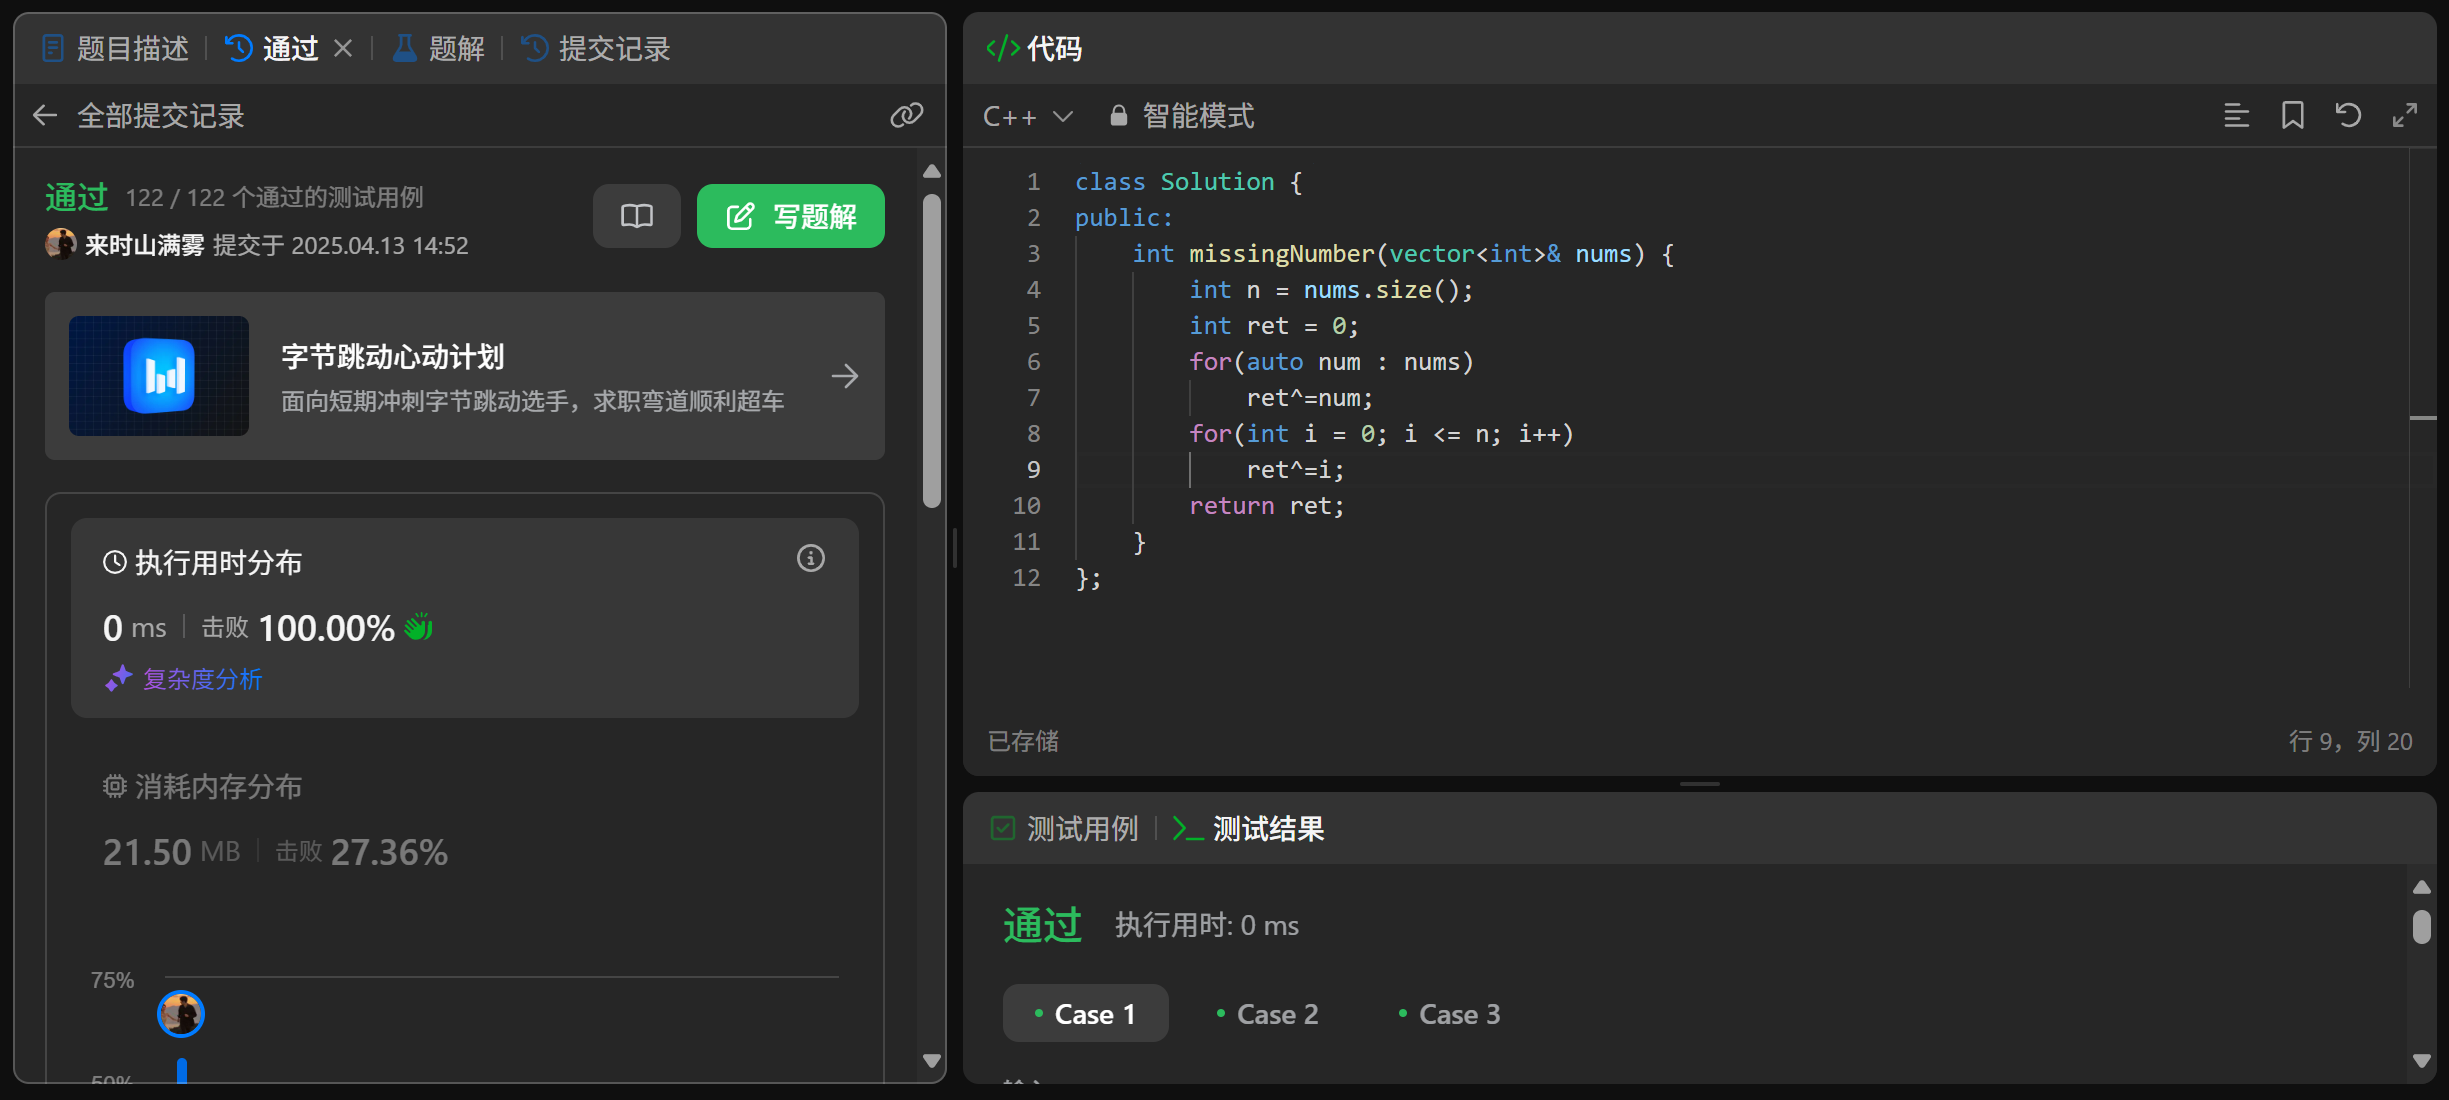The width and height of the screenshot is (2449, 1100).
Task: Select Case 2 test case
Action: (x=1267, y=1014)
